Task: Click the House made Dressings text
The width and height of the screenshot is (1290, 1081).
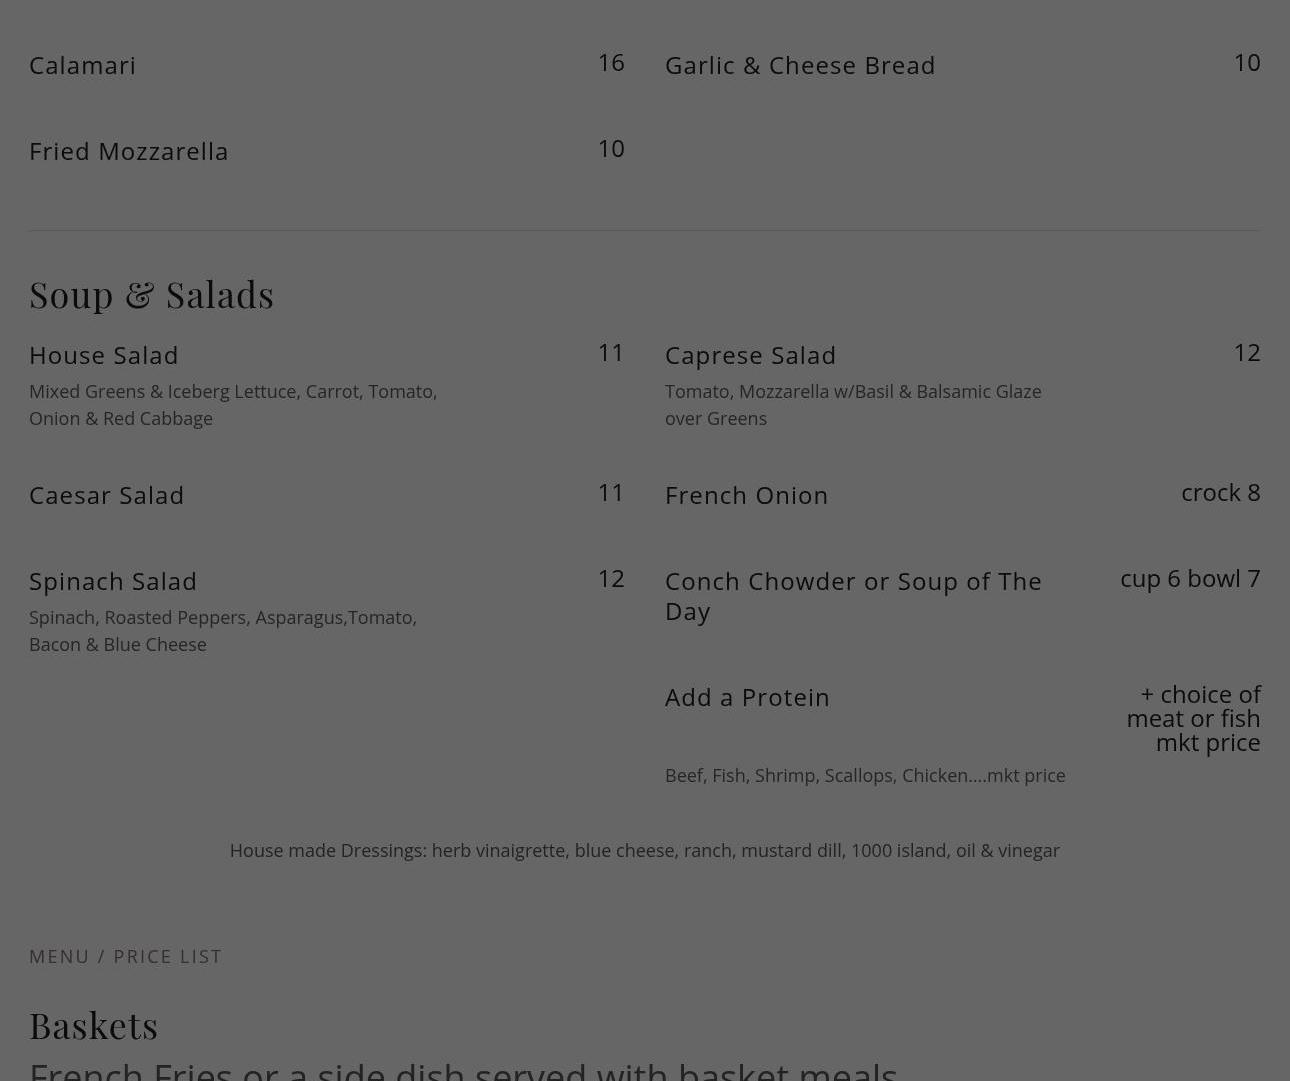Action: pyautogui.click(x=644, y=850)
